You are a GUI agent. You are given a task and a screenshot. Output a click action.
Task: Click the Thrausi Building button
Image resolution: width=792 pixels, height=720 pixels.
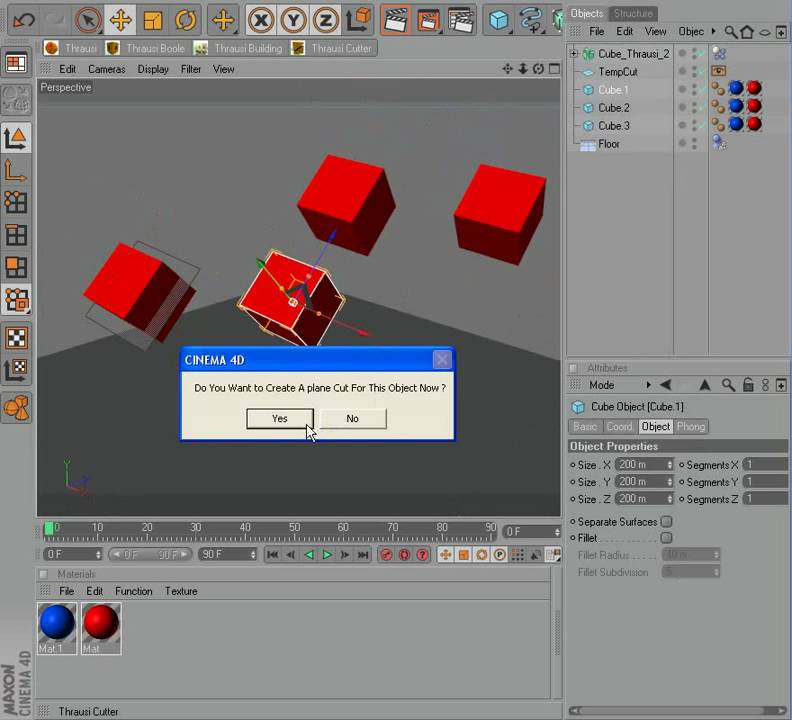coord(238,48)
